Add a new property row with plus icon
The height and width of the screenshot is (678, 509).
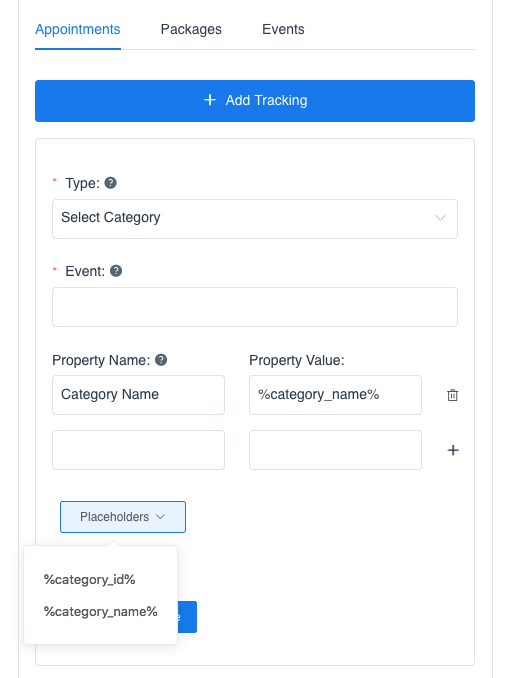click(453, 450)
